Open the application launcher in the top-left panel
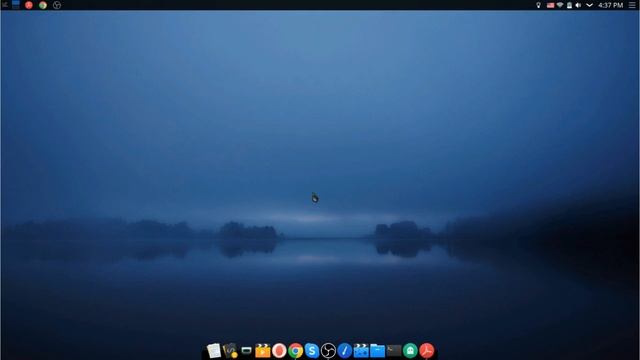The image size is (640, 360). (5, 5)
